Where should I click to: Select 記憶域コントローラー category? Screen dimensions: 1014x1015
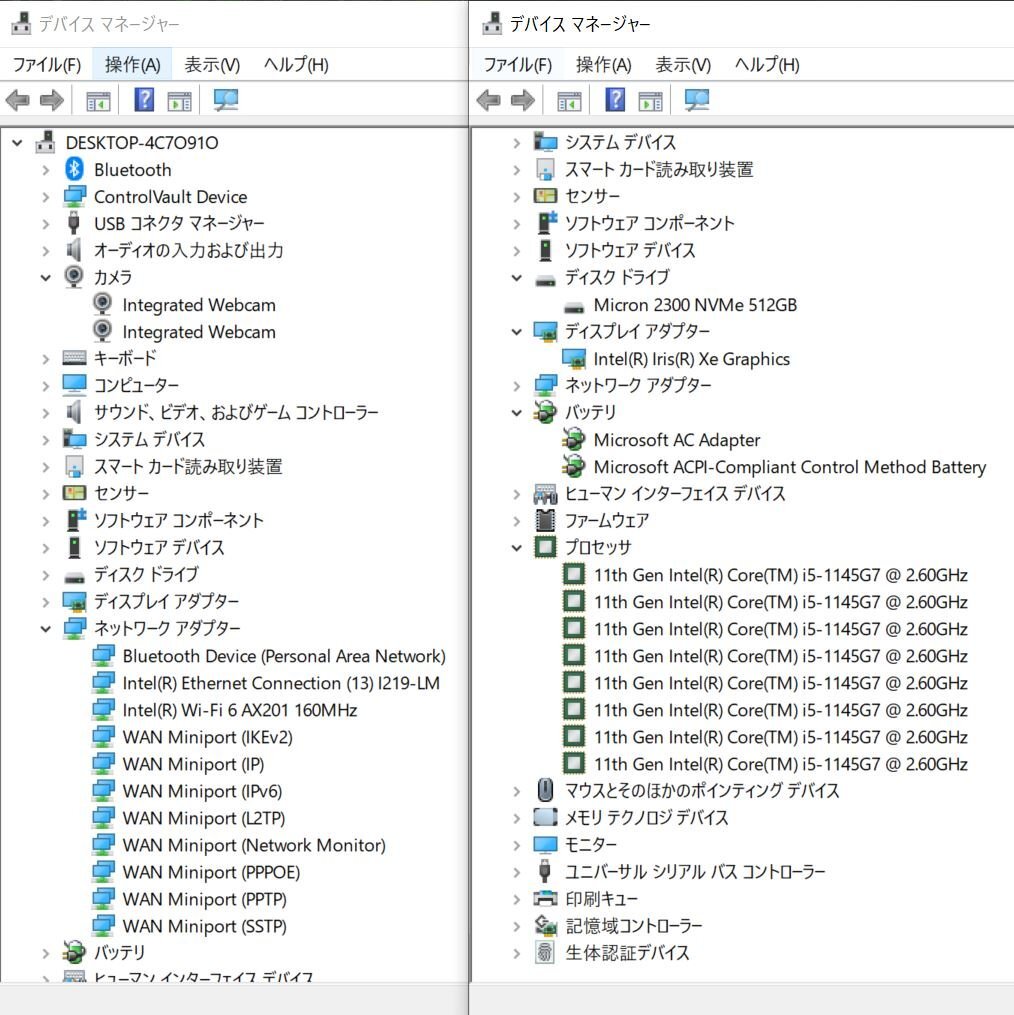[633, 926]
